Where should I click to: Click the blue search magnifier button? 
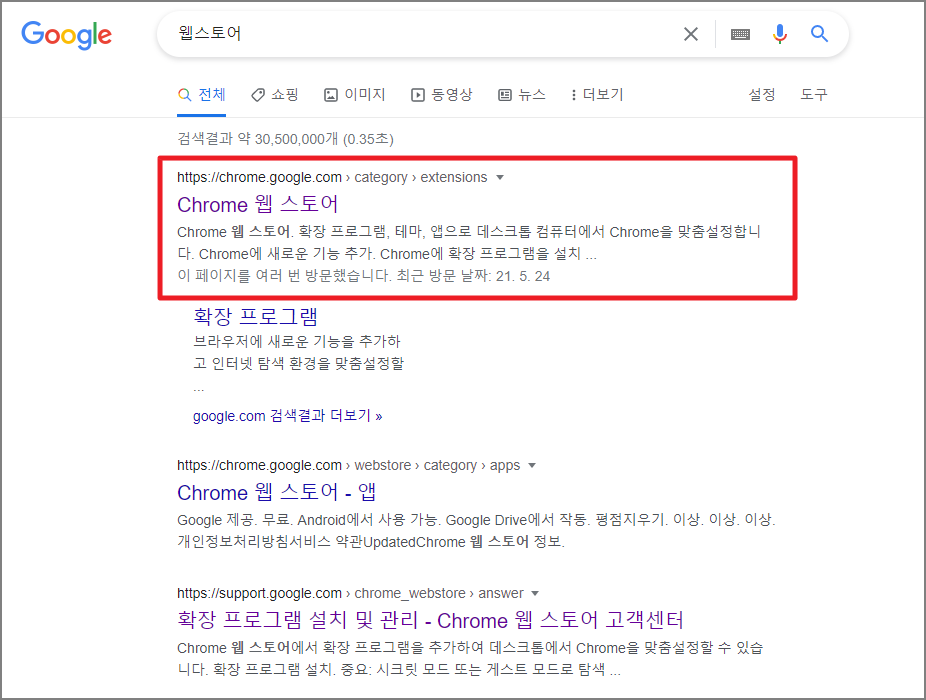pyautogui.click(x=819, y=34)
